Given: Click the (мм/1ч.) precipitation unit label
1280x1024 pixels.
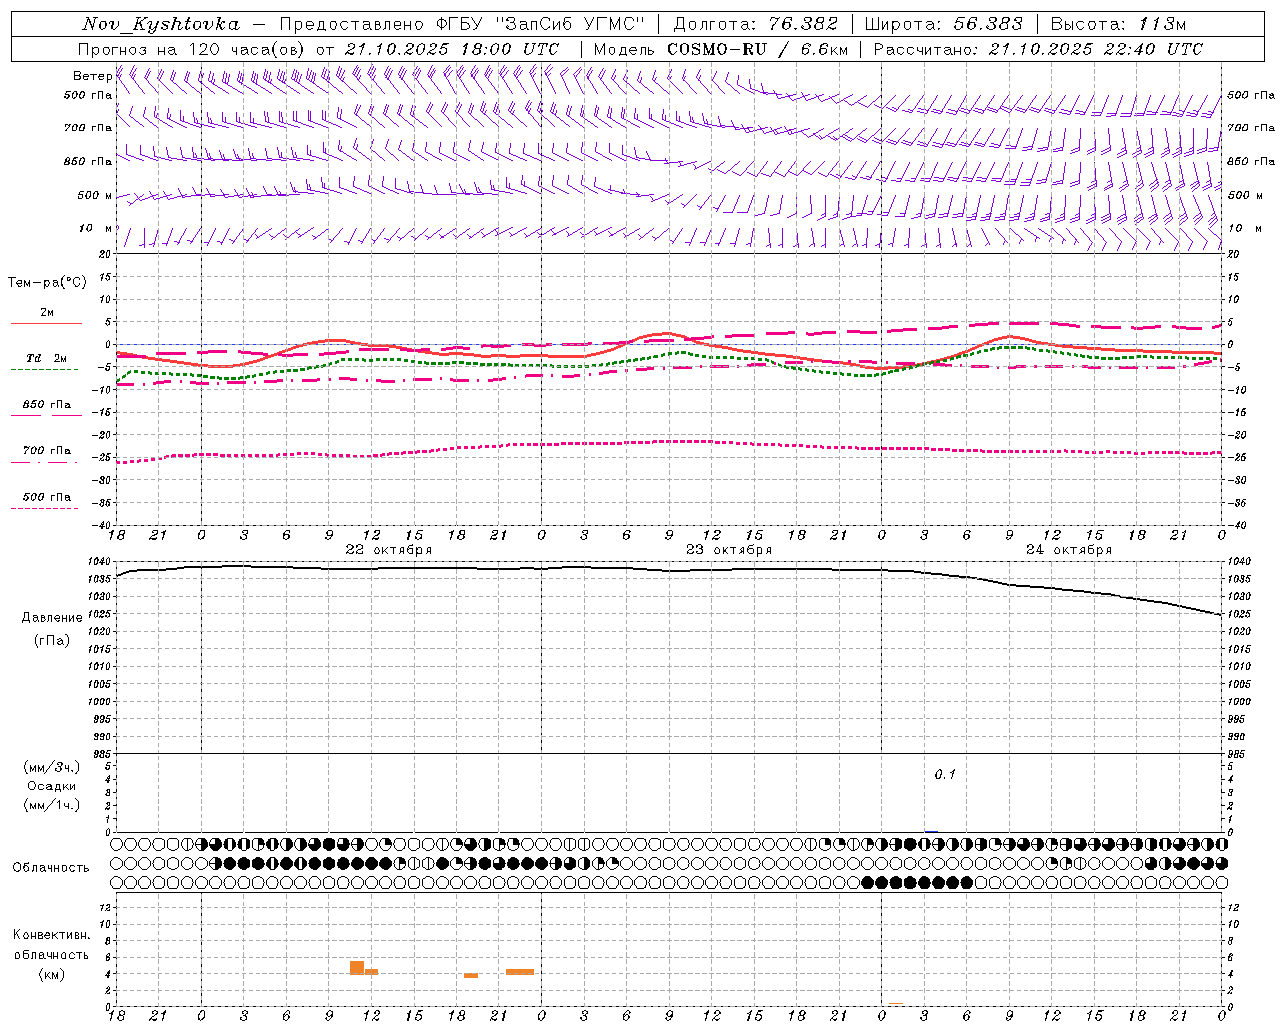Looking at the screenshot, I should point(52,805).
